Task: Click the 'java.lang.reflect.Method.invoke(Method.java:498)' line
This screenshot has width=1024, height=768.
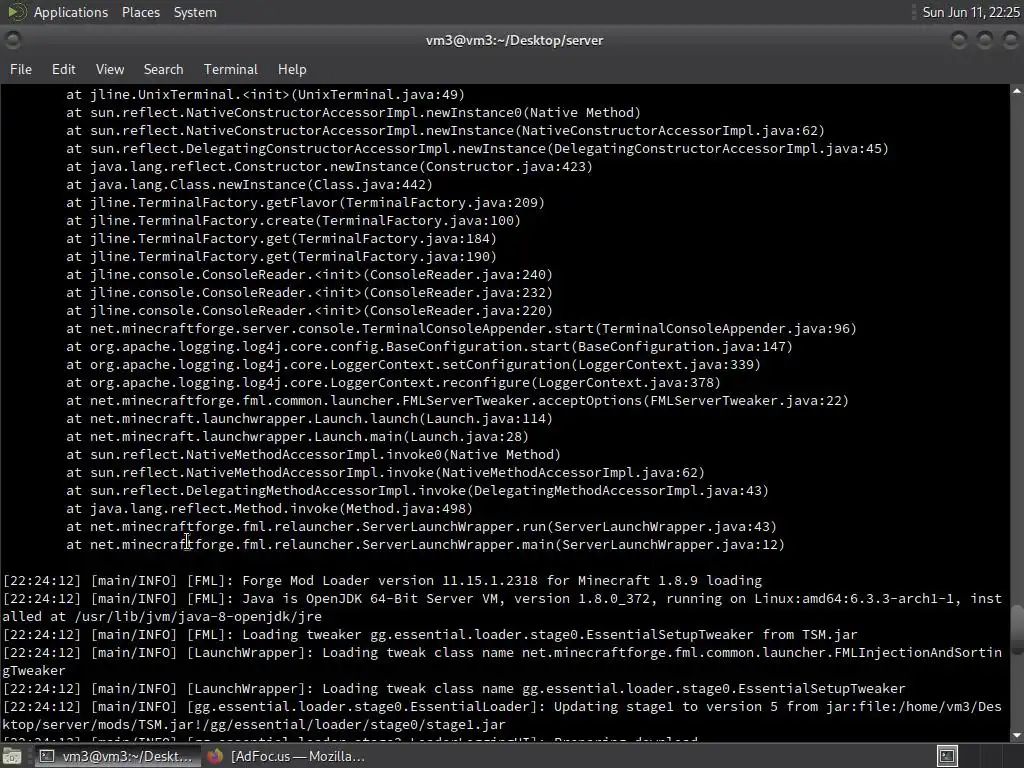Action: (281, 509)
